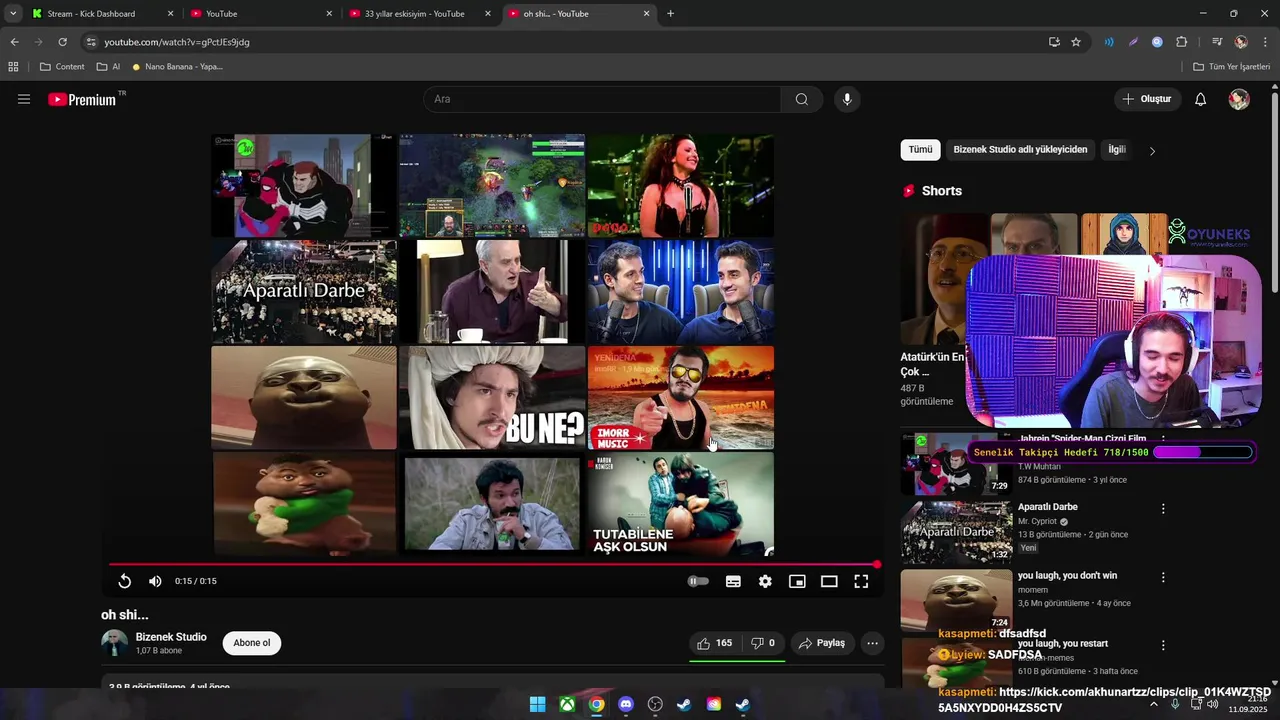The height and width of the screenshot is (720, 1280).
Task: Share the video via Paylaş
Action: [821, 643]
